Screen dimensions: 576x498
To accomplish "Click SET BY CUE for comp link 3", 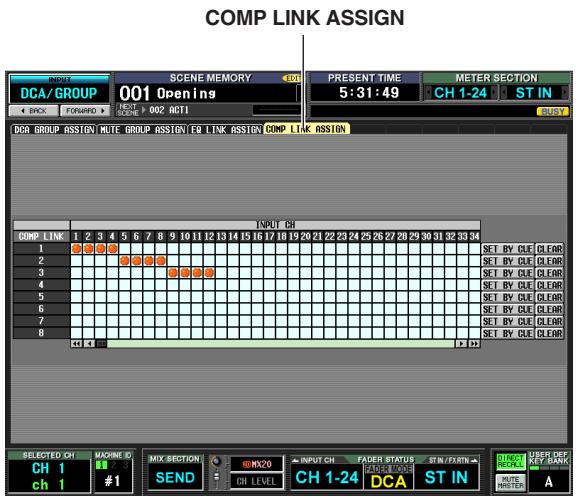I will pyautogui.click(x=507, y=273).
